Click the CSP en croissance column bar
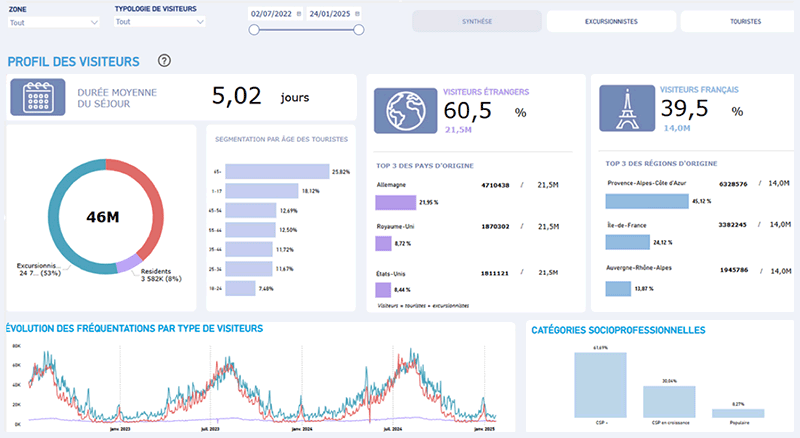The width and height of the screenshot is (800, 438). 669,402
